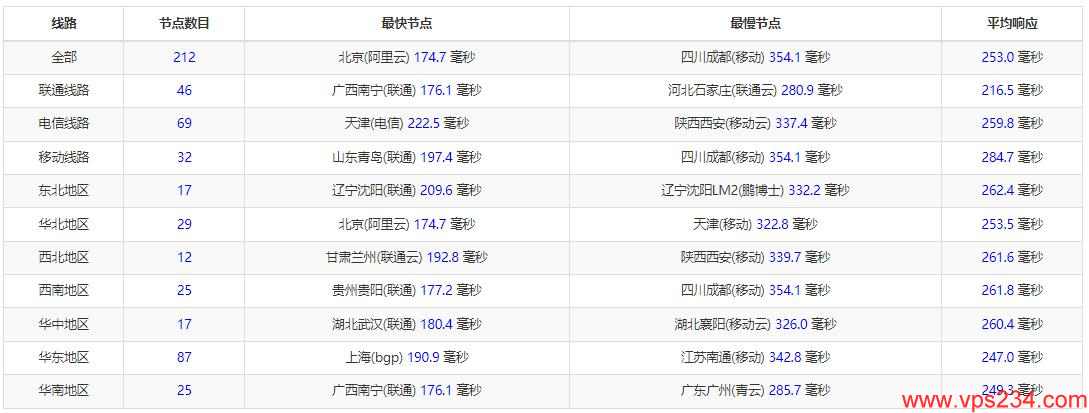This screenshot has height=413, width=1089.
Task: Select the 移动线路 row label
Action: 64,158
